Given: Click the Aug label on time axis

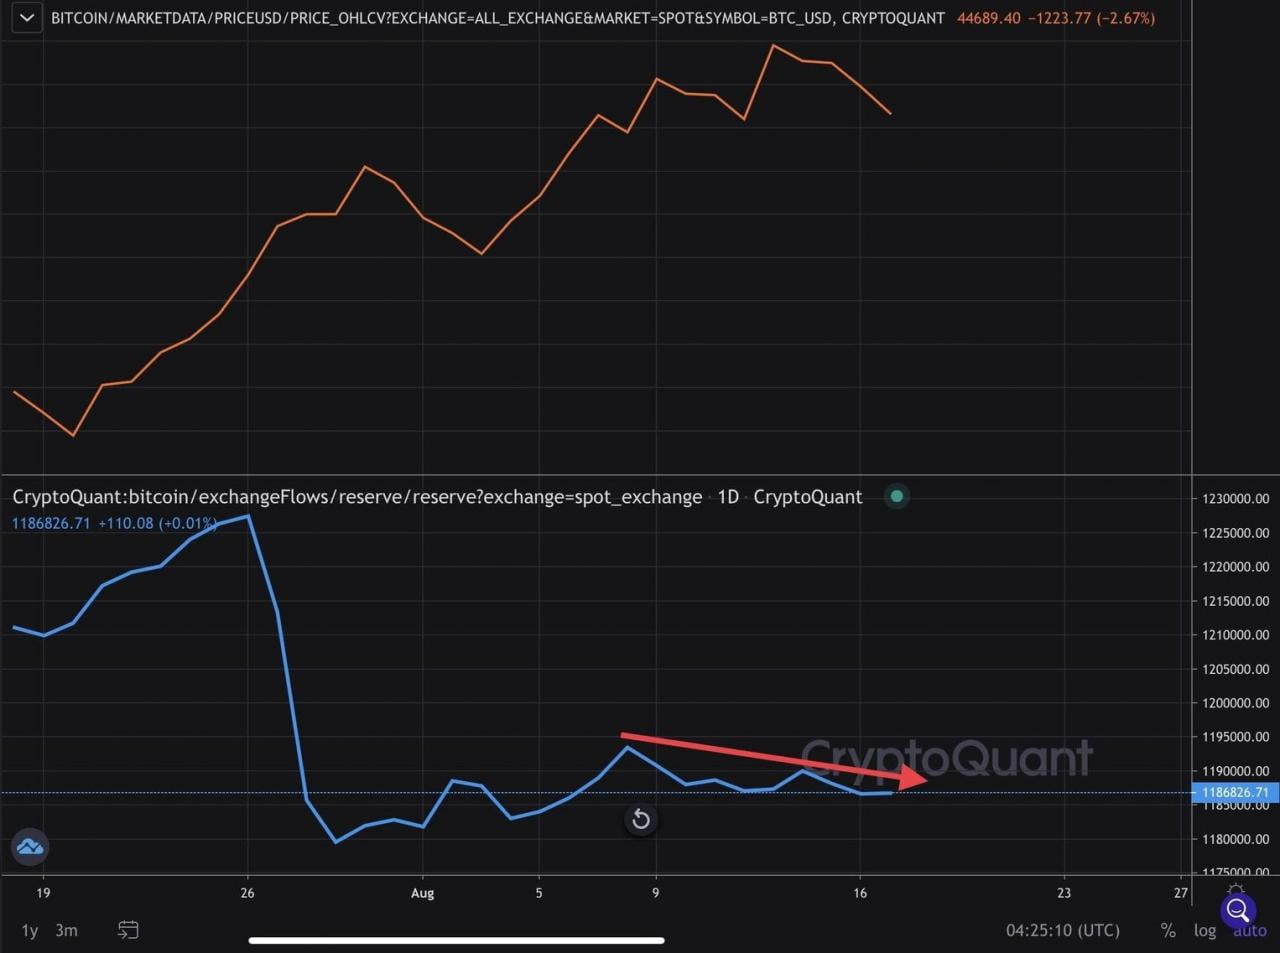Looking at the screenshot, I should click(422, 893).
